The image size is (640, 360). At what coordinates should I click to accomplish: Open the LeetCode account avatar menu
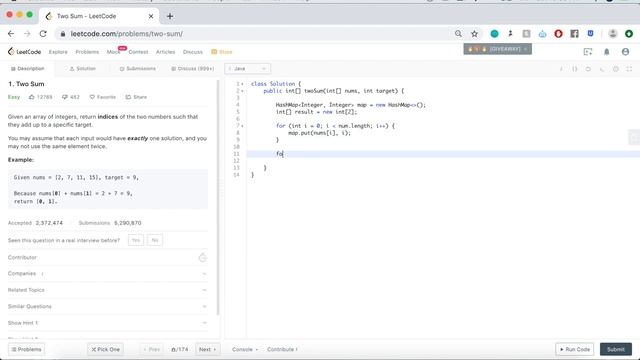pos(625,52)
